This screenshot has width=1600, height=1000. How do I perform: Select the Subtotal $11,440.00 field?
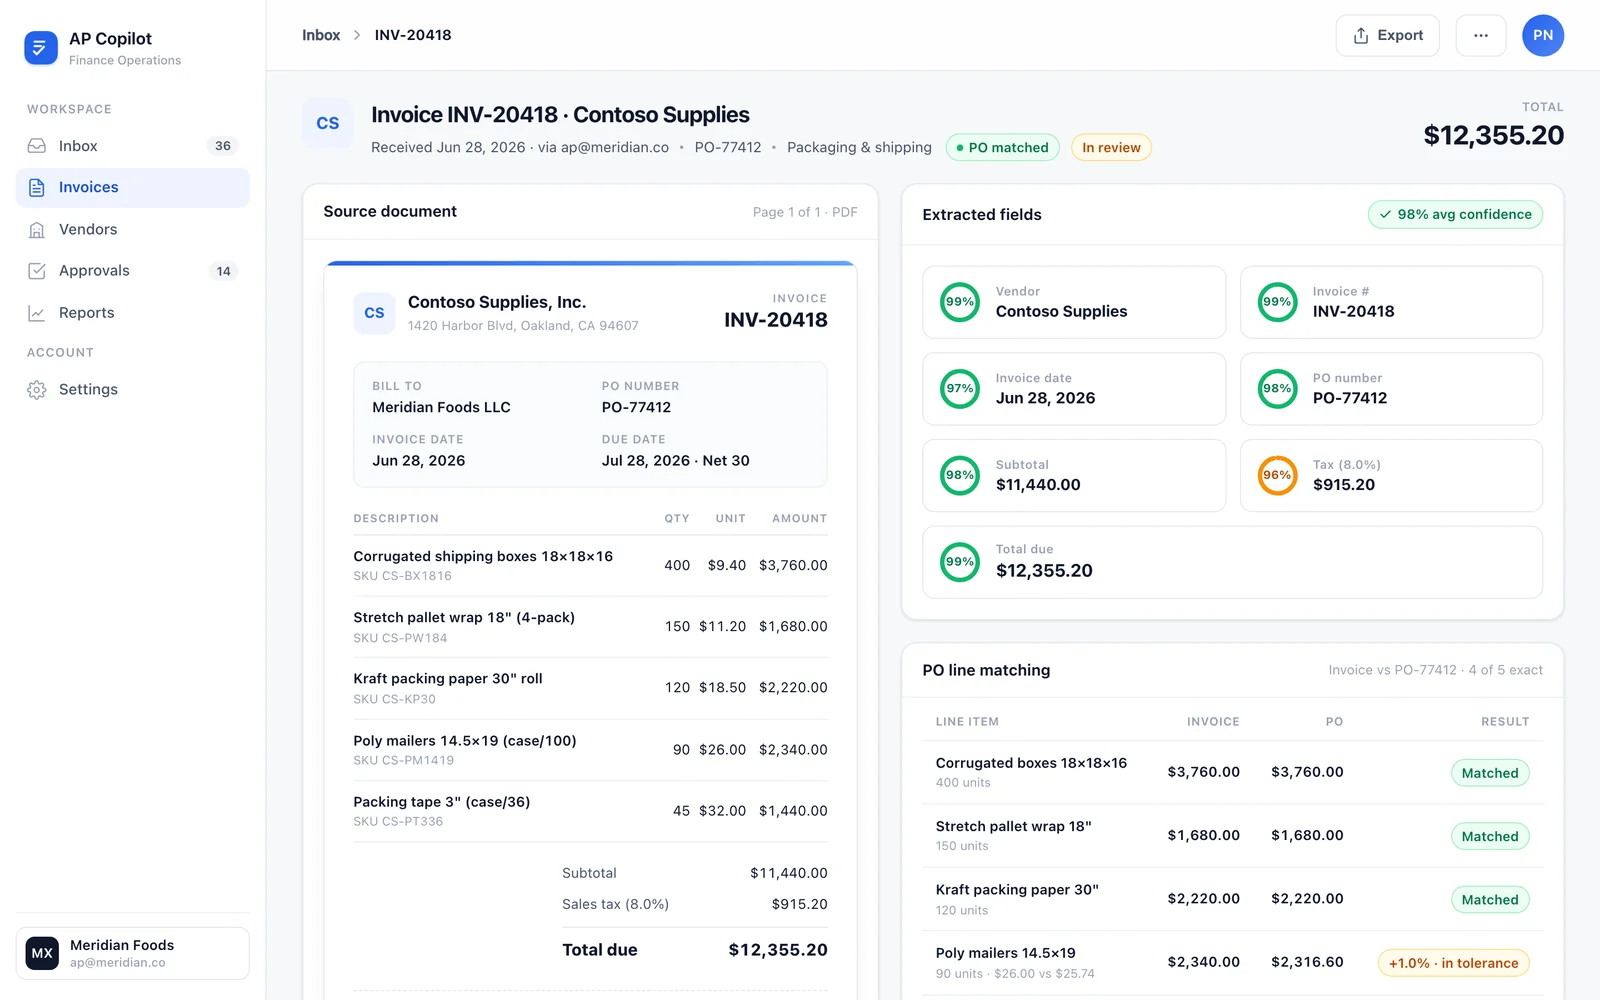click(x=1074, y=476)
